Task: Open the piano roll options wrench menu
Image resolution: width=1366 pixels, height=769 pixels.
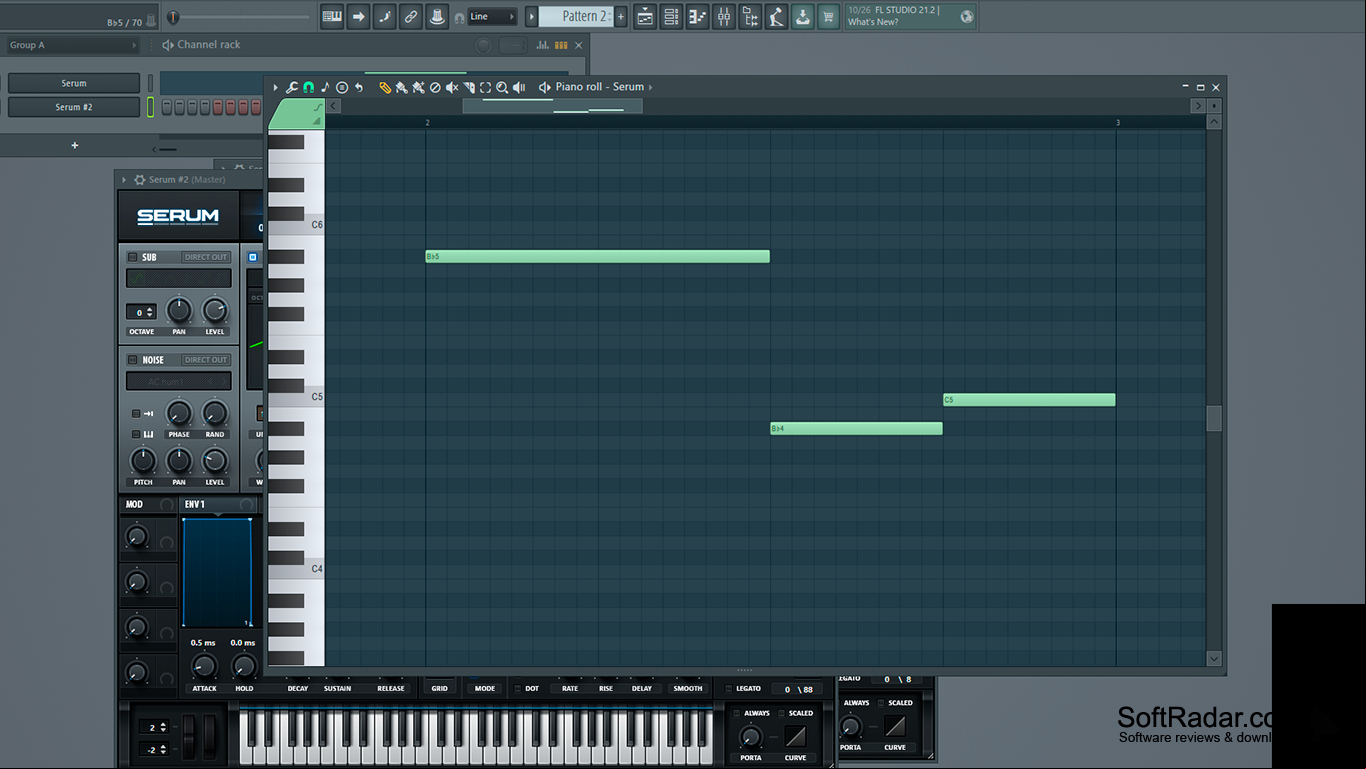Action: click(292, 87)
